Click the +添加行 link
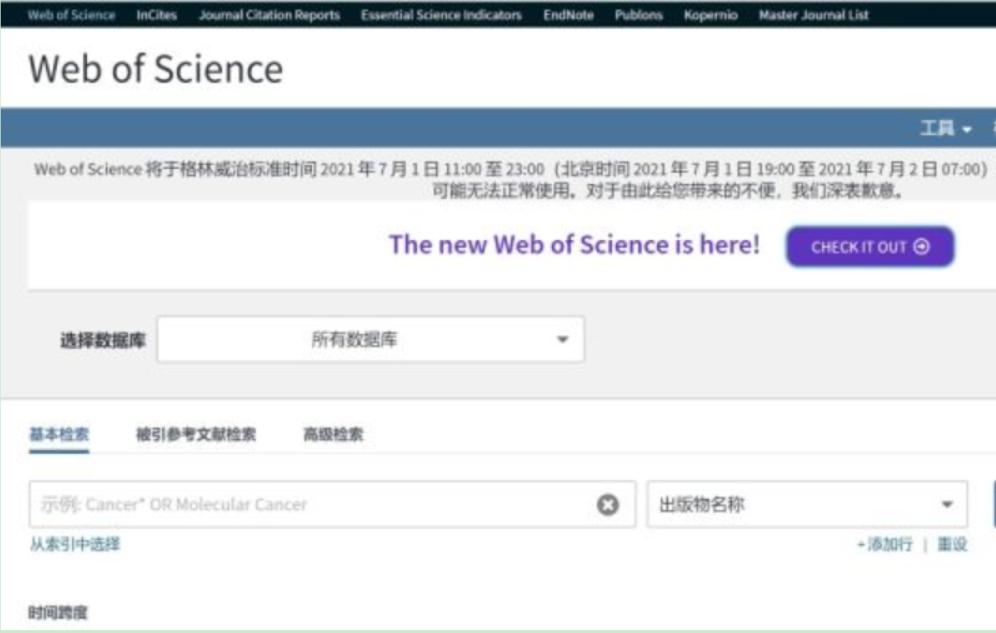Viewport: 996px width, 633px height. 884,544
